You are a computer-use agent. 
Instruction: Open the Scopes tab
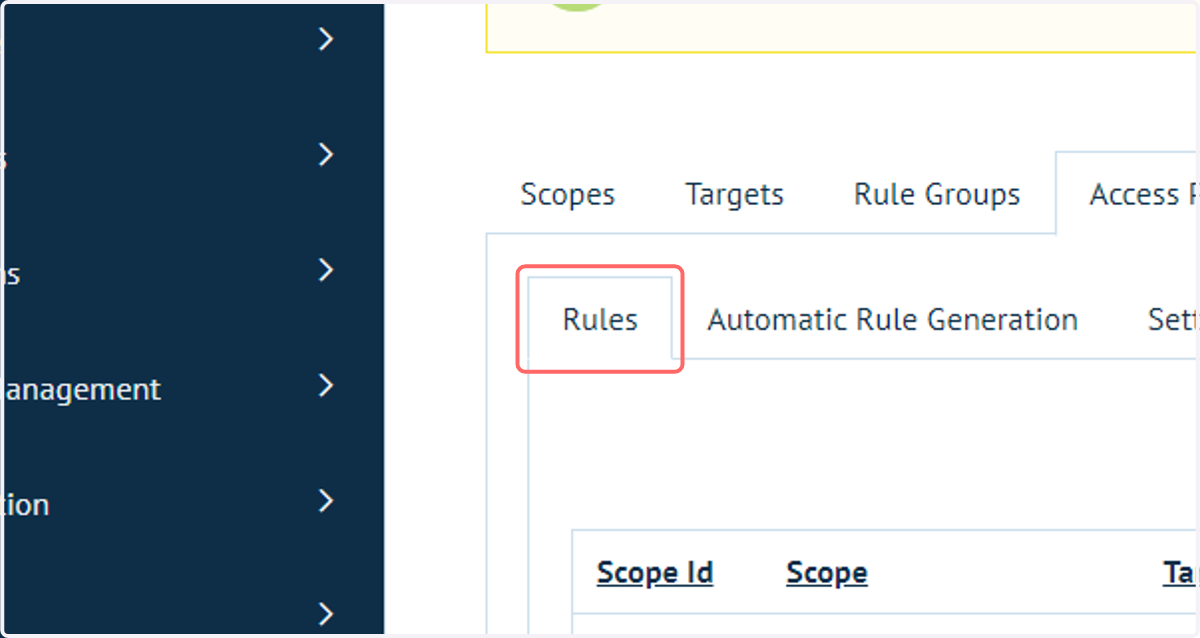pyautogui.click(x=567, y=194)
